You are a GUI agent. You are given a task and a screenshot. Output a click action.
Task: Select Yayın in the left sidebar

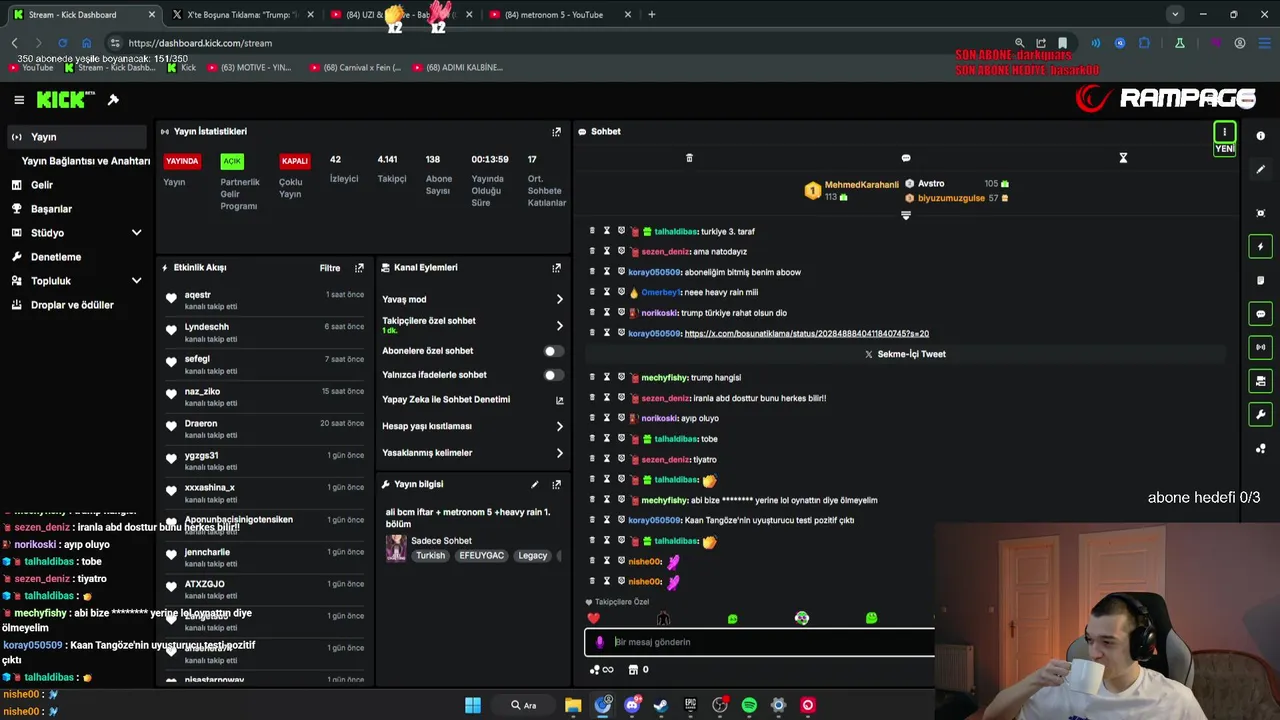76,137
